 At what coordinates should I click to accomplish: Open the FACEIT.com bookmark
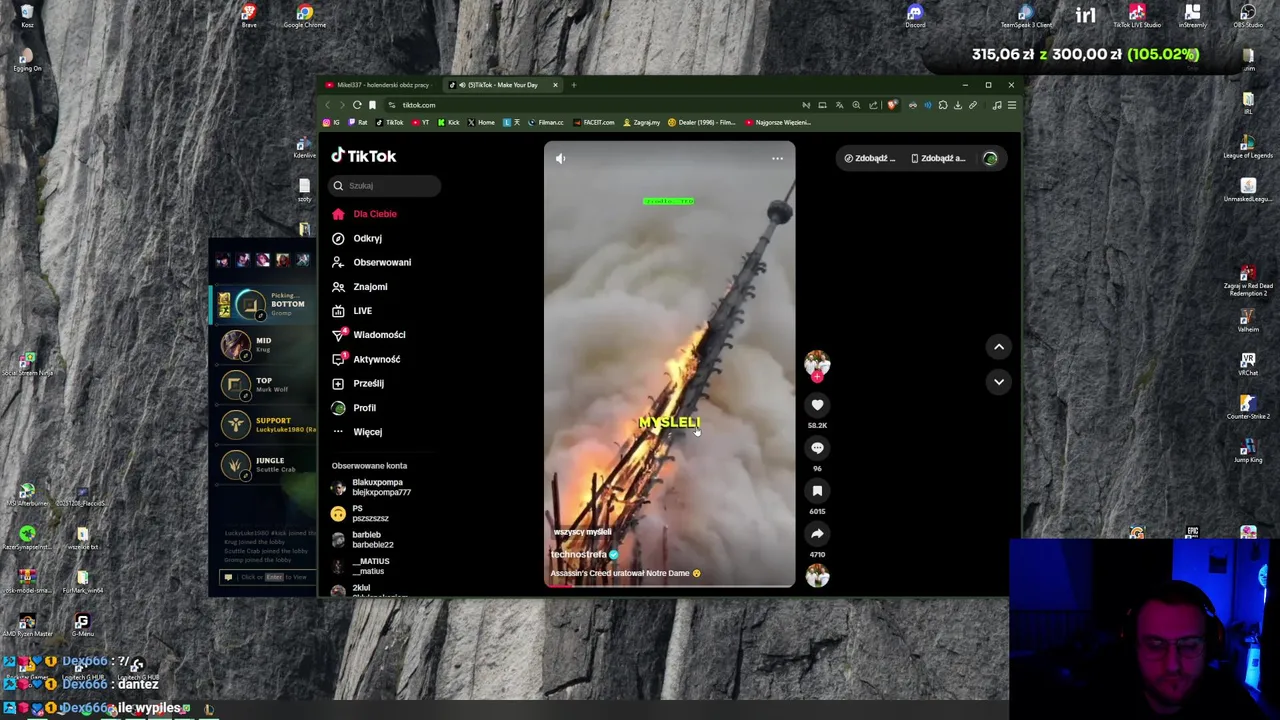pos(593,122)
